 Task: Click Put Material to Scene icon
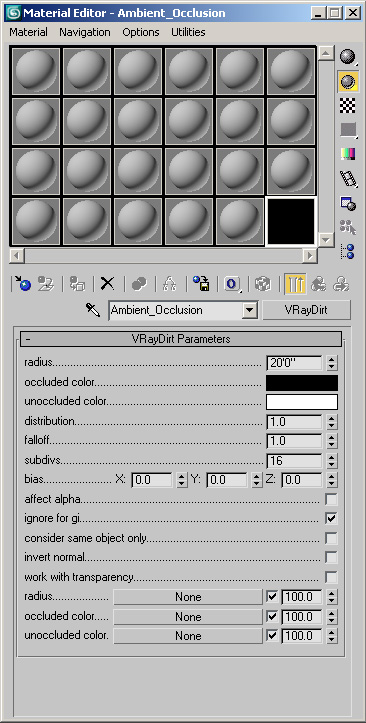pos(46,284)
